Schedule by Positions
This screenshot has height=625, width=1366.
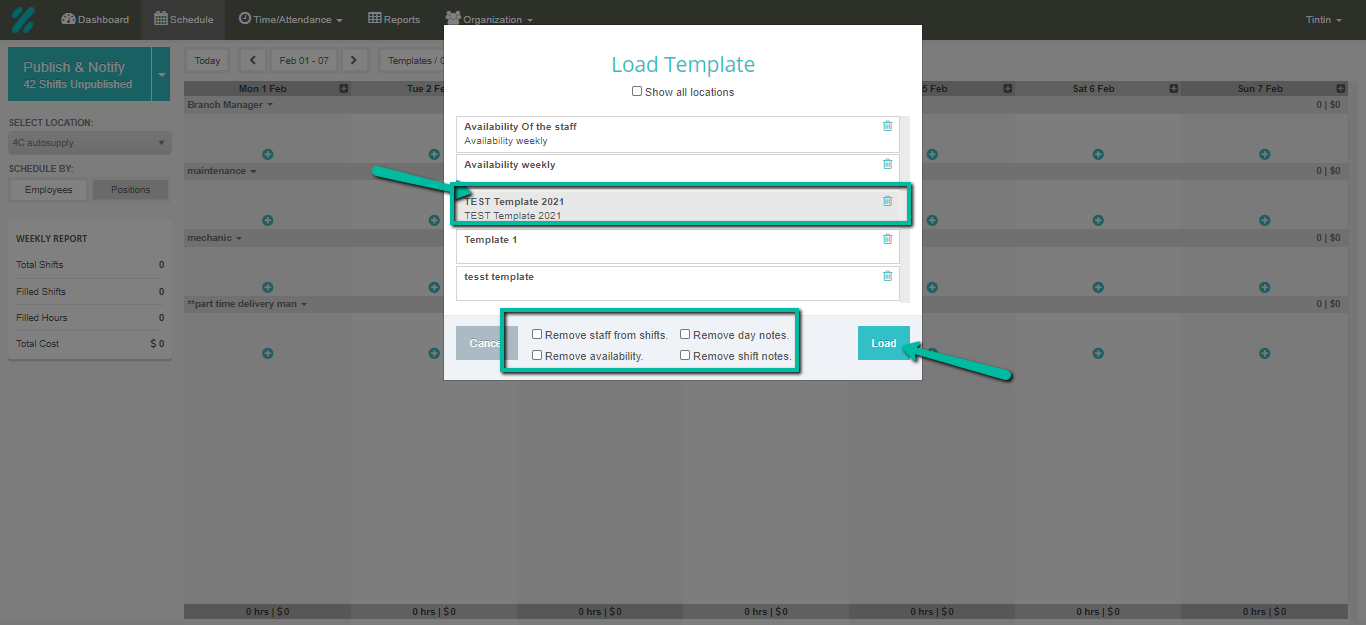[x=131, y=190]
